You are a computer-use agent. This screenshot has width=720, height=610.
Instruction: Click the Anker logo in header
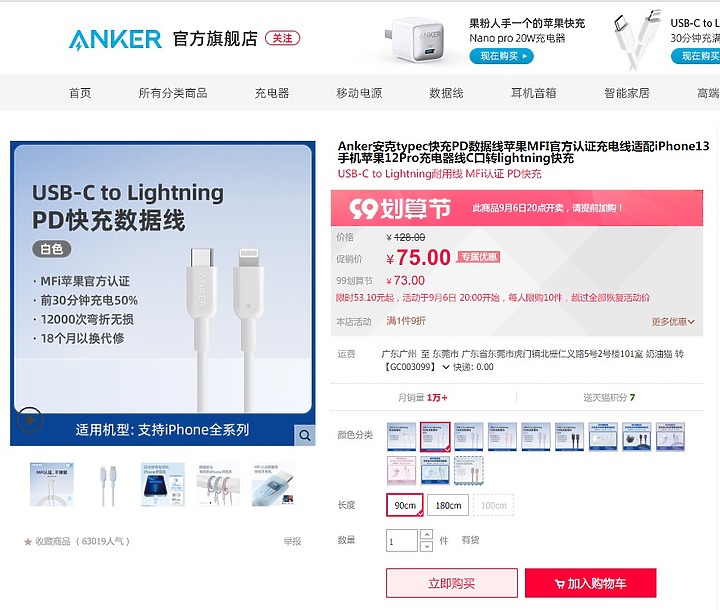coord(115,39)
